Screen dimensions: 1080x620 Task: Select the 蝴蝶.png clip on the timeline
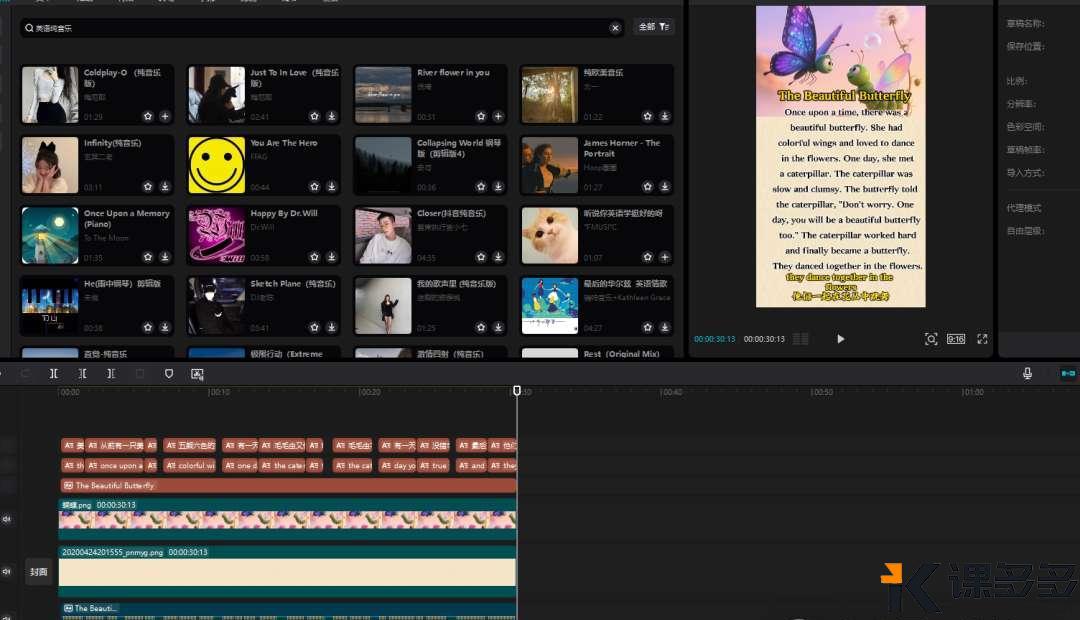coord(287,520)
